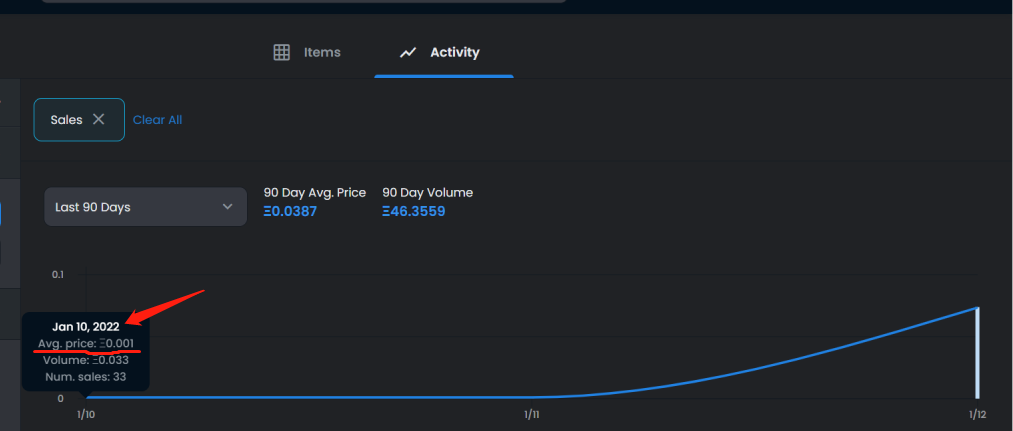This screenshot has width=1013, height=431.
Task: Click the Num. sales line in tooltip
Action: pos(85,377)
